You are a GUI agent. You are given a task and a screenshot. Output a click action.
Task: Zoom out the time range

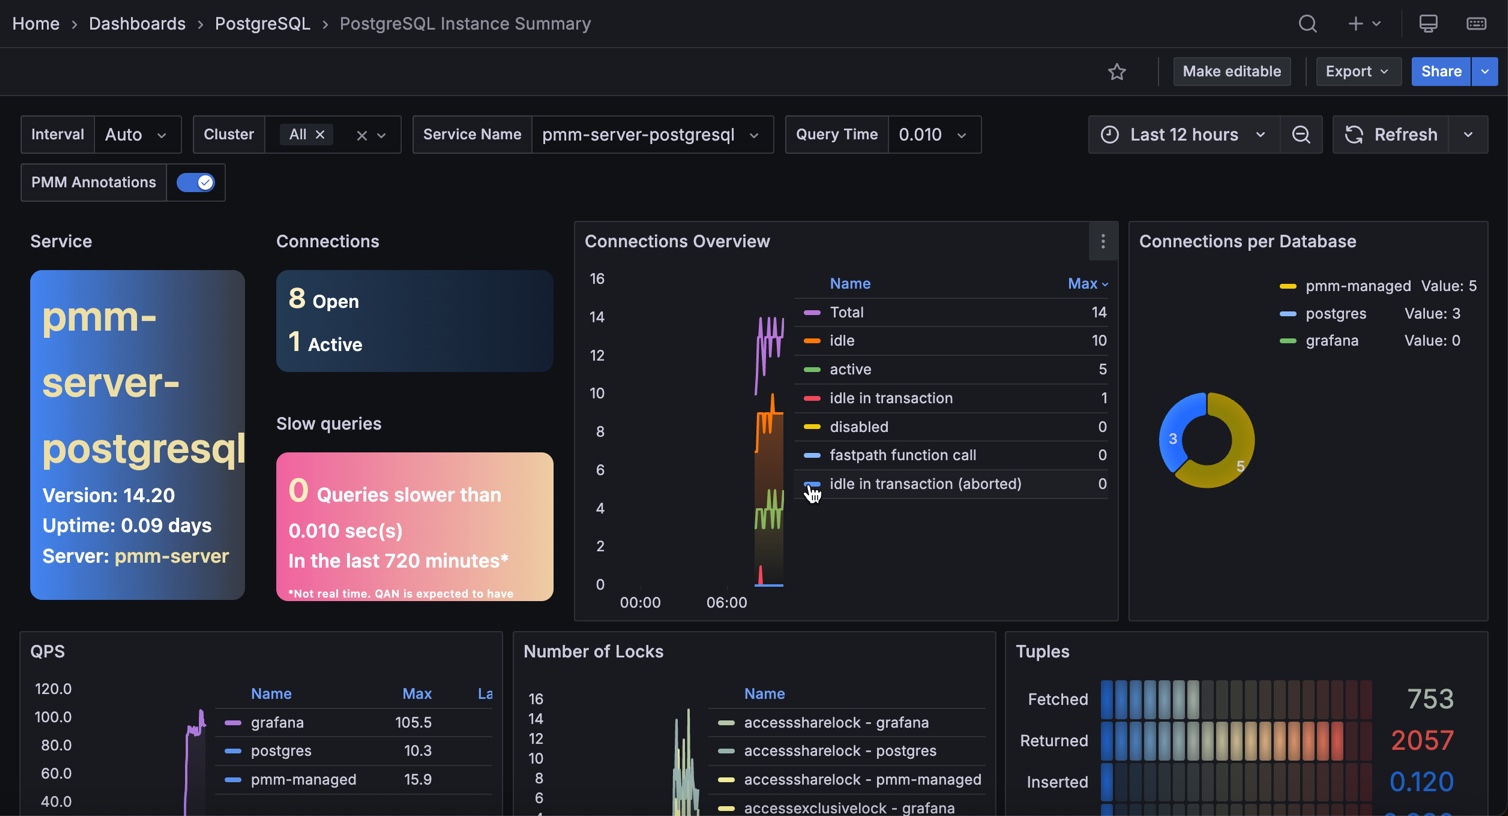[1301, 135]
